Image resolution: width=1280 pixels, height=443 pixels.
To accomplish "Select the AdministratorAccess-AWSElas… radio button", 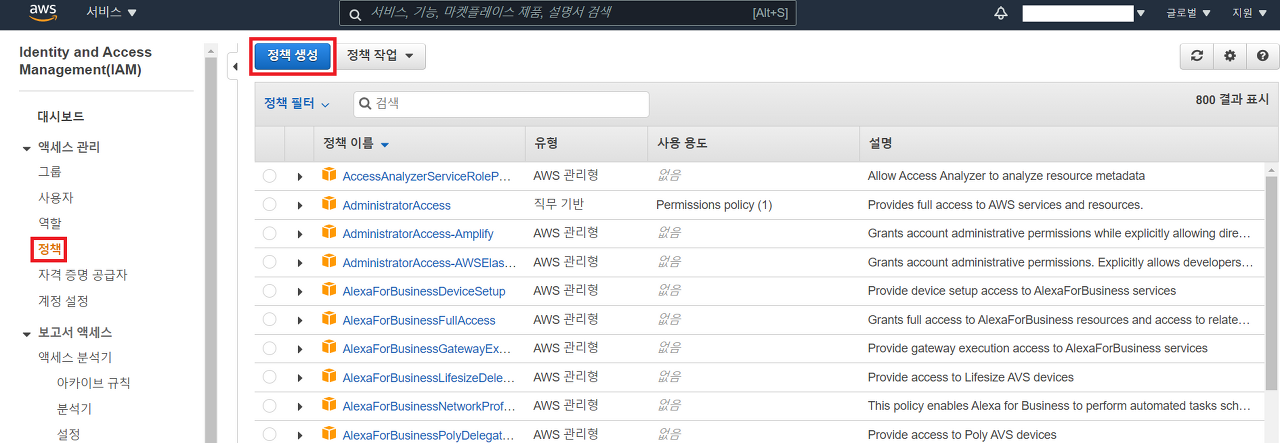I will [269, 262].
